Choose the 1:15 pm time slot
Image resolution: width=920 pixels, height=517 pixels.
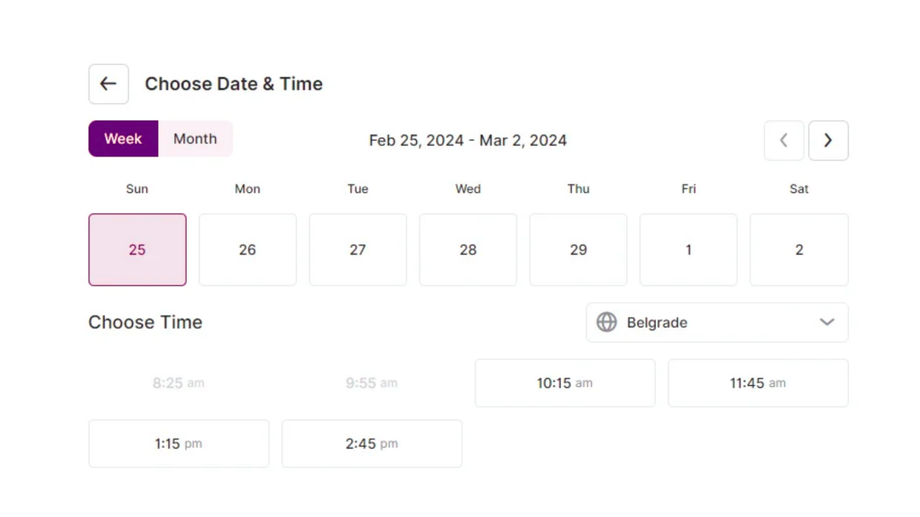(x=179, y=444)
